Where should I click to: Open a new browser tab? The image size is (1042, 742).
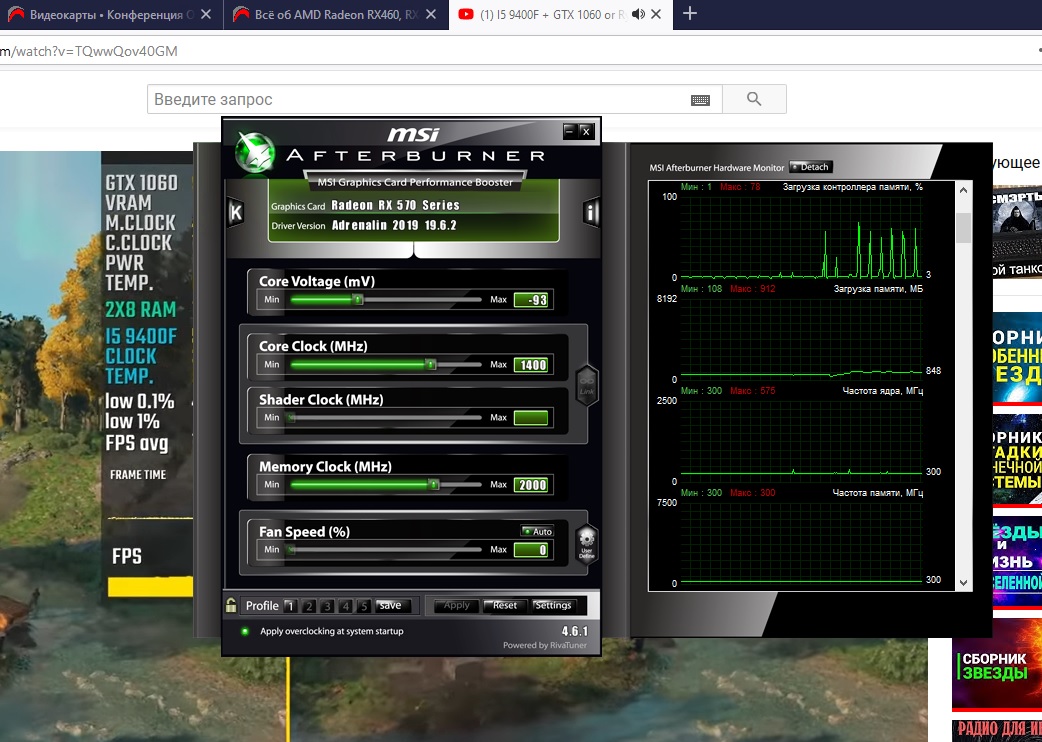point(690,13)
